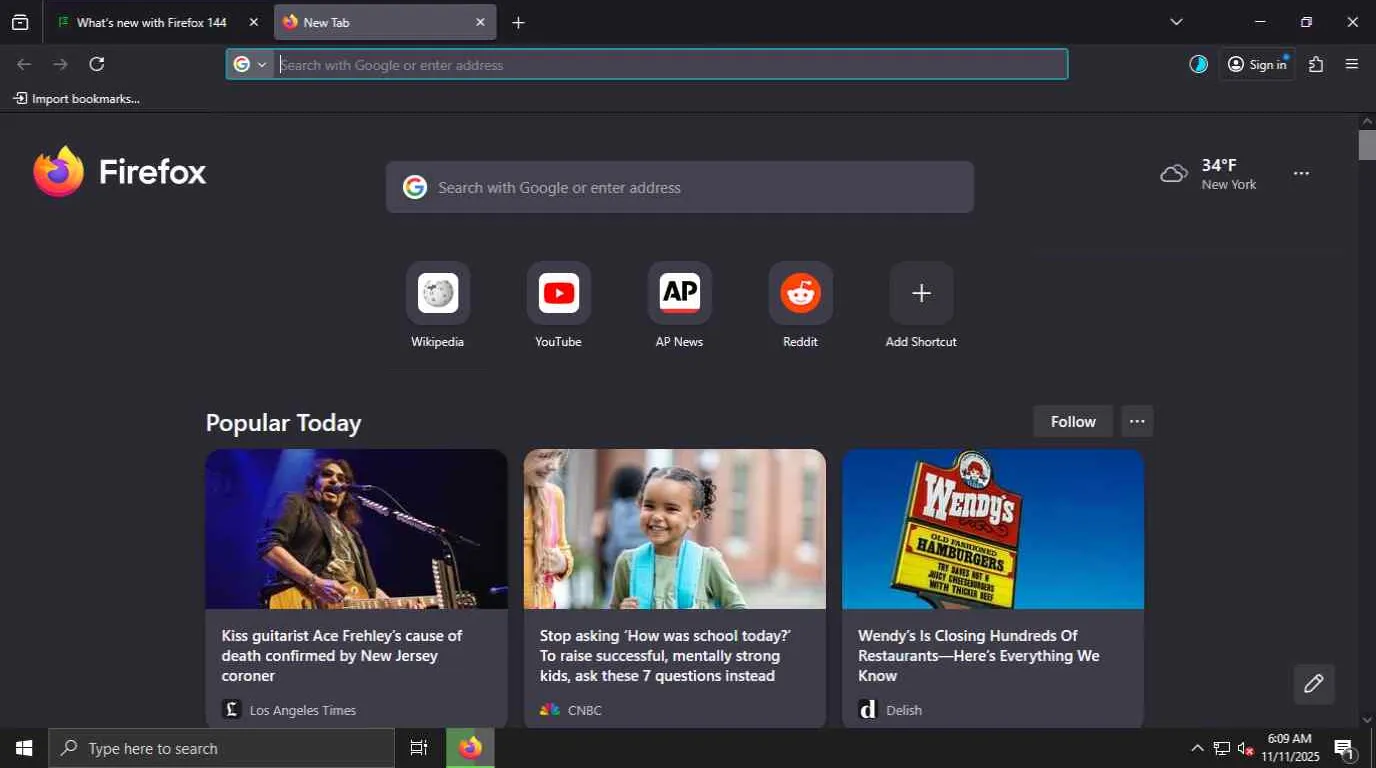
Task: Show hidden system tray icons
Action: point(1197,748)
